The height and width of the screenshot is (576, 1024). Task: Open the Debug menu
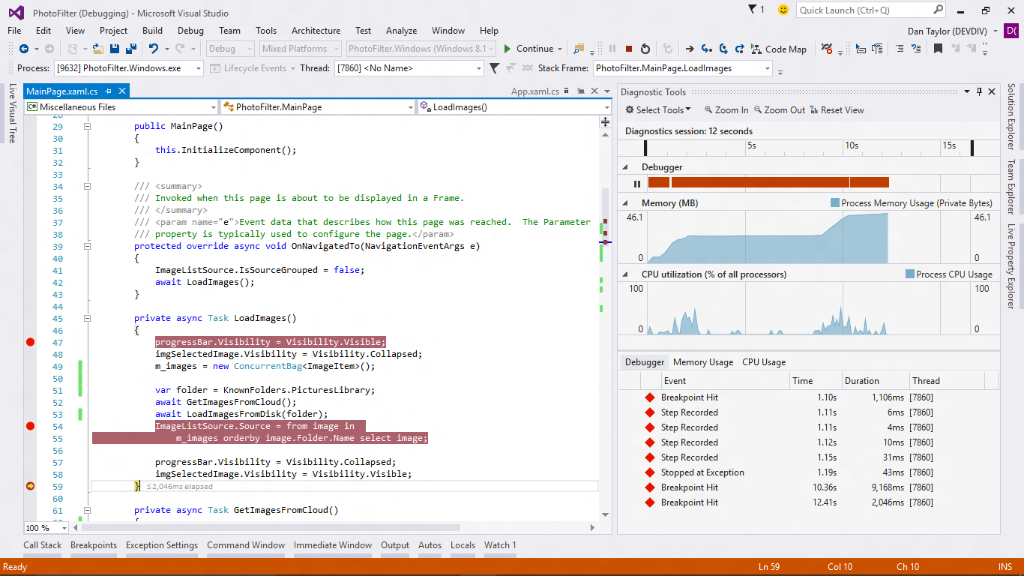pos(190,31)
